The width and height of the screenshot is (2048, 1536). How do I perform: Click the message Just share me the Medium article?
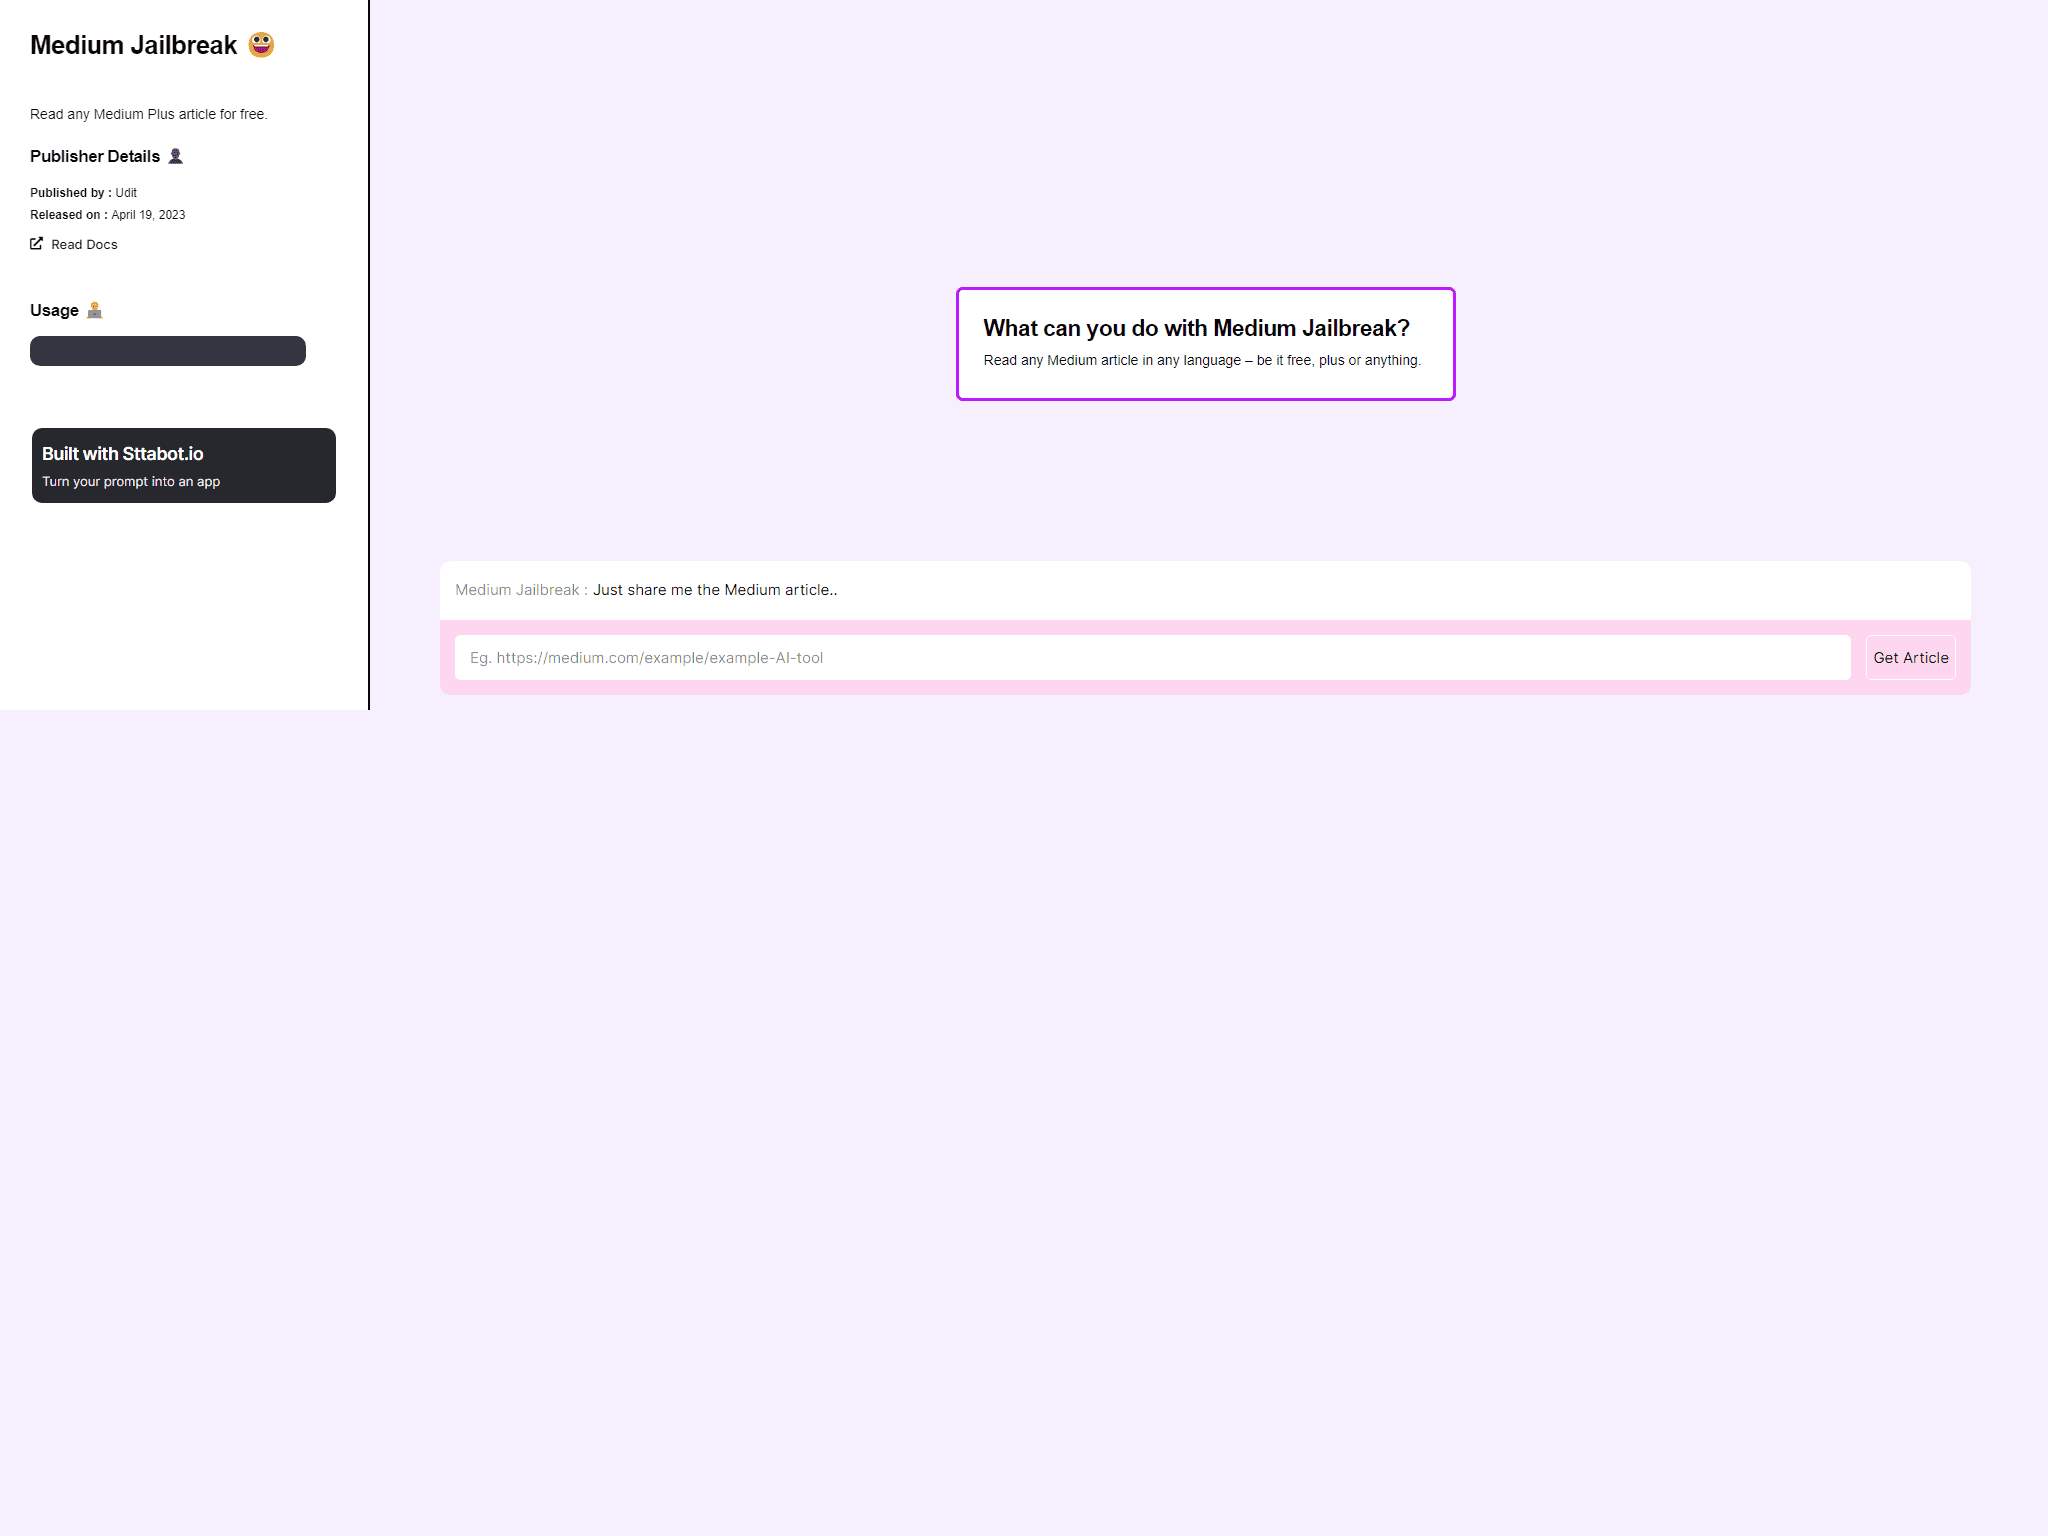click(714, 590)
